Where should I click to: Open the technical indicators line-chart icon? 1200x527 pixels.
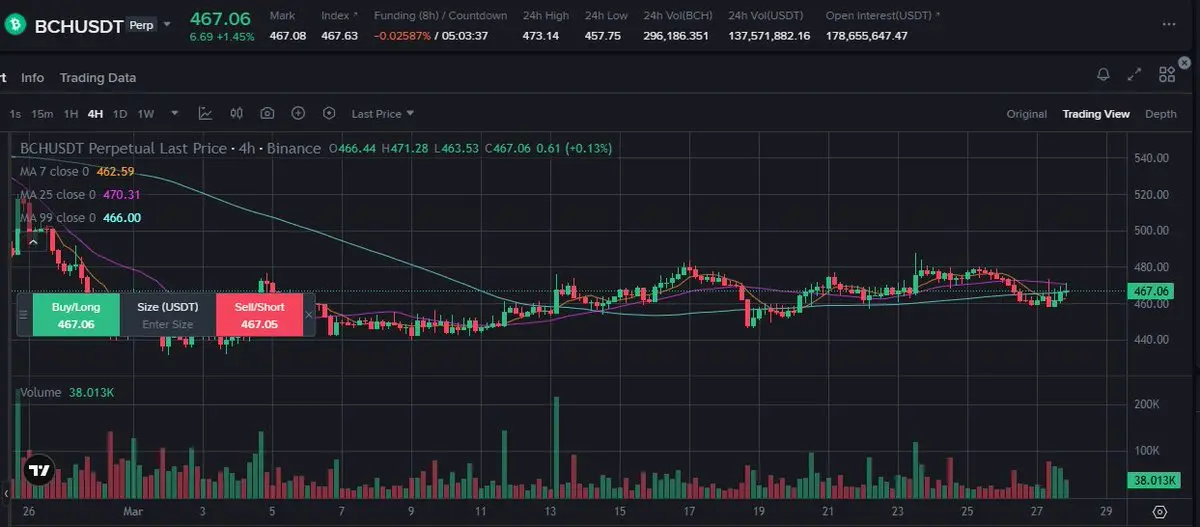[205, 113]
